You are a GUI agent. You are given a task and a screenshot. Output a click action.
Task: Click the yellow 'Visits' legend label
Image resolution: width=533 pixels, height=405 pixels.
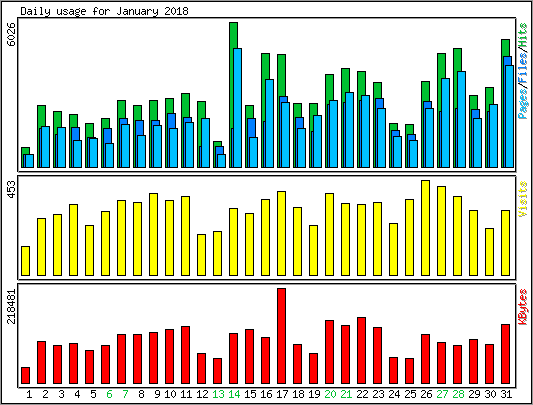[x=522, y=199]
